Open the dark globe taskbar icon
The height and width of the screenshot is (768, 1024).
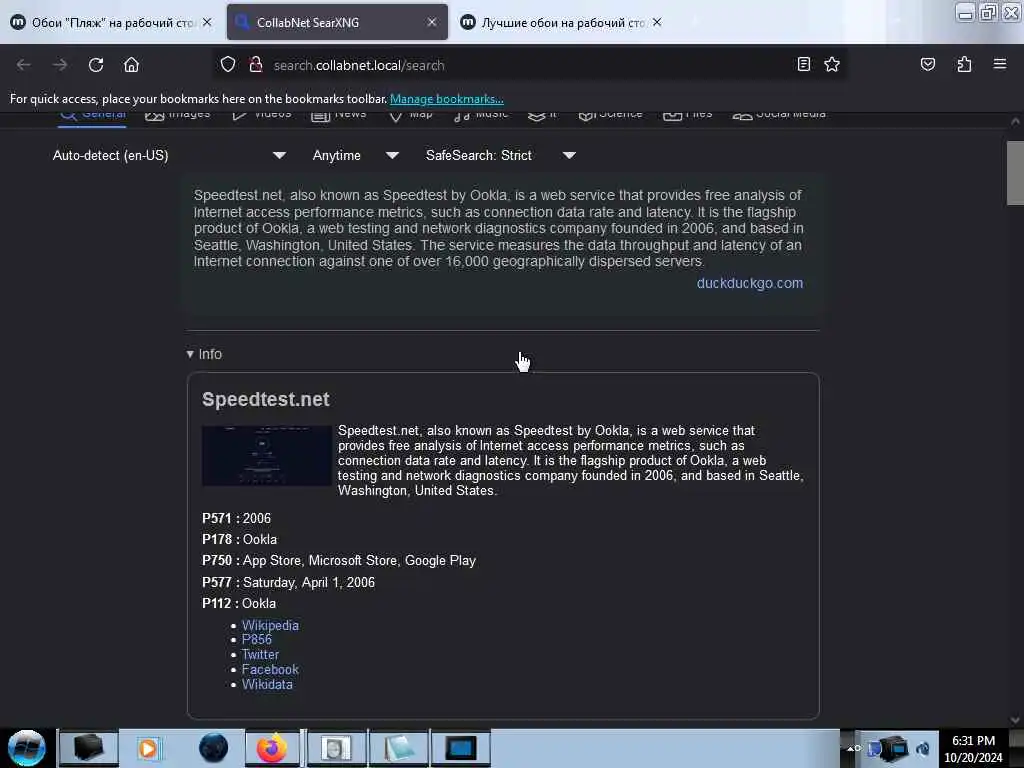pyautogui.click(x=214, y=748)
